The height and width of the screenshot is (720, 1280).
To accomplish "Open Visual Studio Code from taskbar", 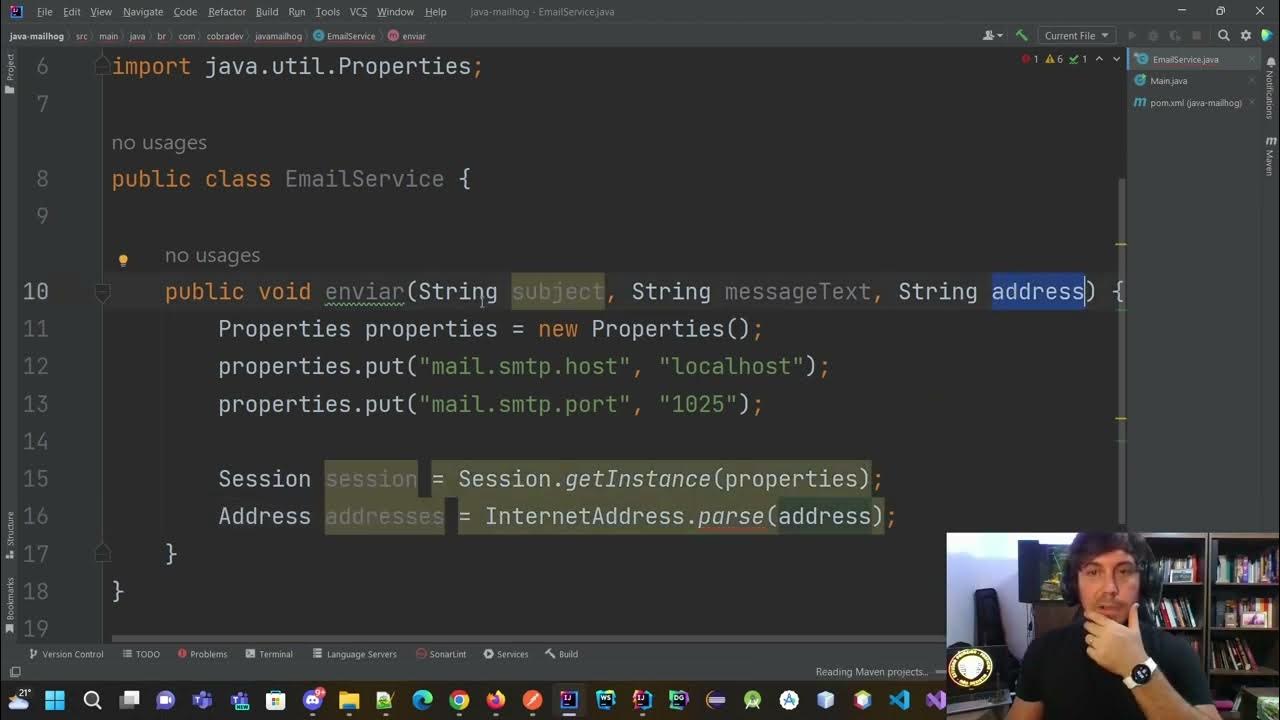I will click(x=899, y=700).
